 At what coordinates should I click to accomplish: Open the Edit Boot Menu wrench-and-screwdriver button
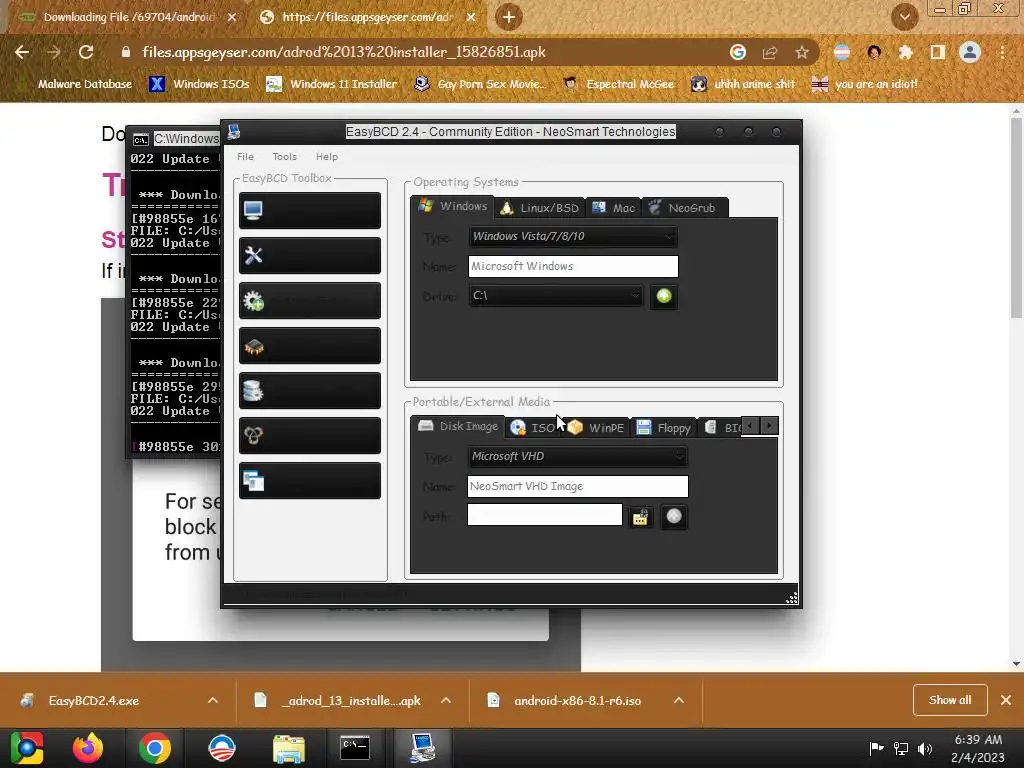[310, 255]
